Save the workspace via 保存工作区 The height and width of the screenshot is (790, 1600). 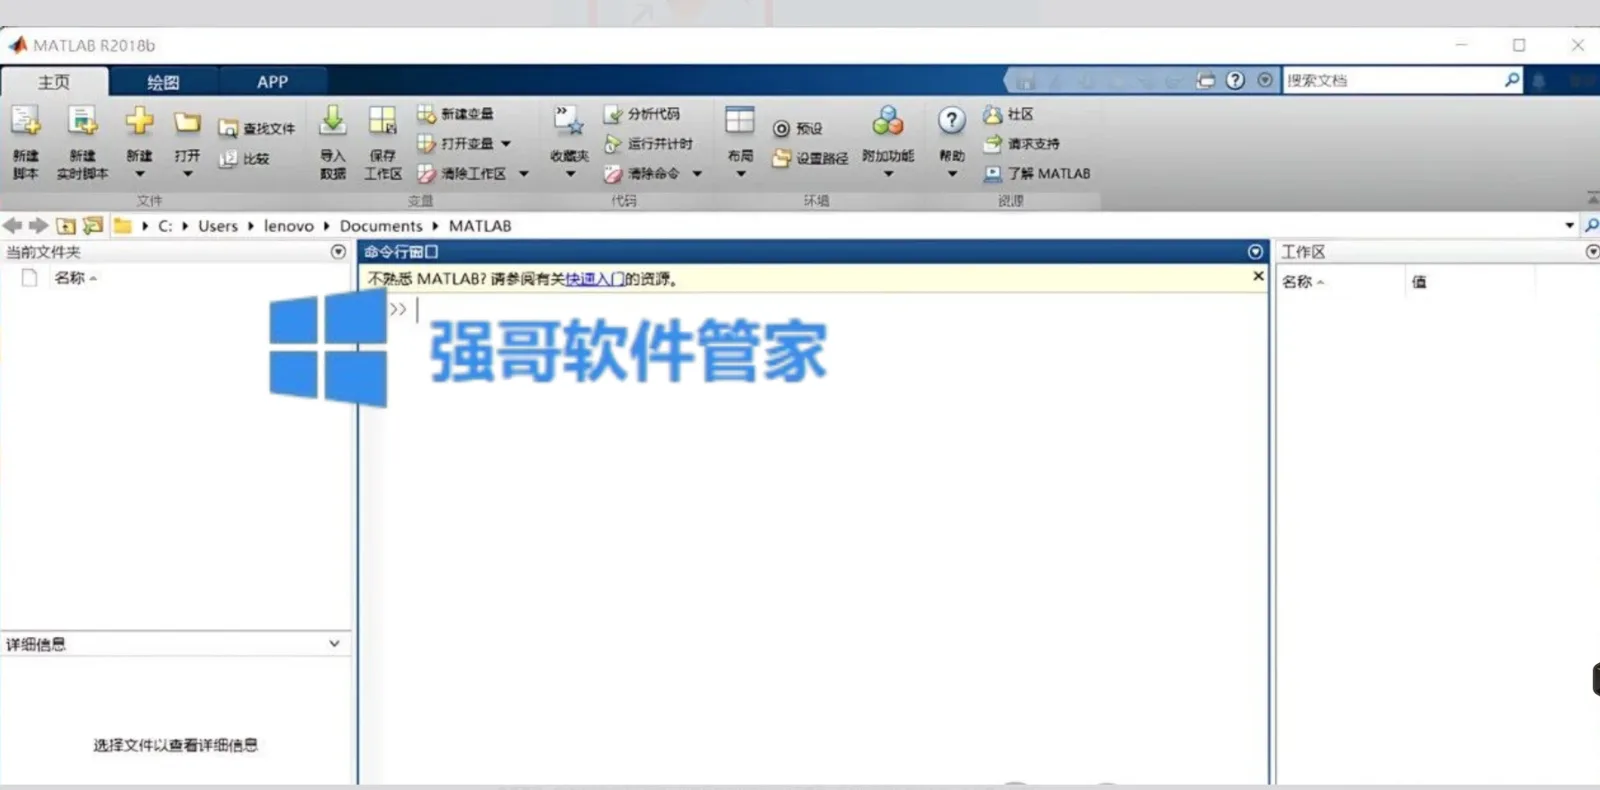382,144
